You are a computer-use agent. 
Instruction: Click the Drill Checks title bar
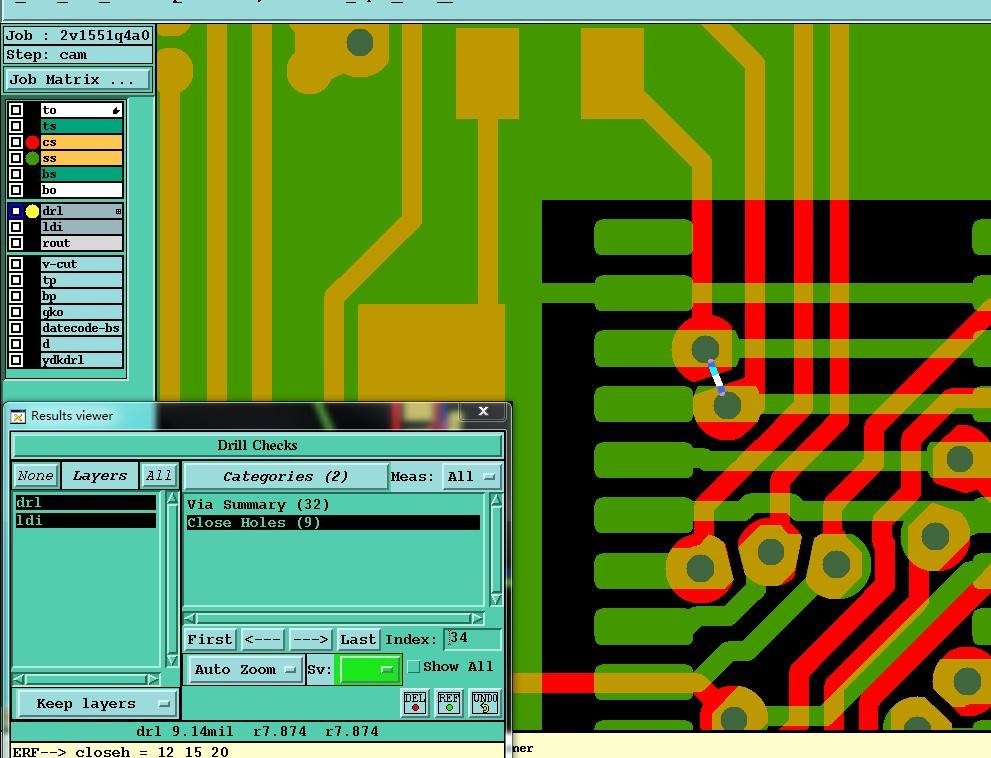257,445
